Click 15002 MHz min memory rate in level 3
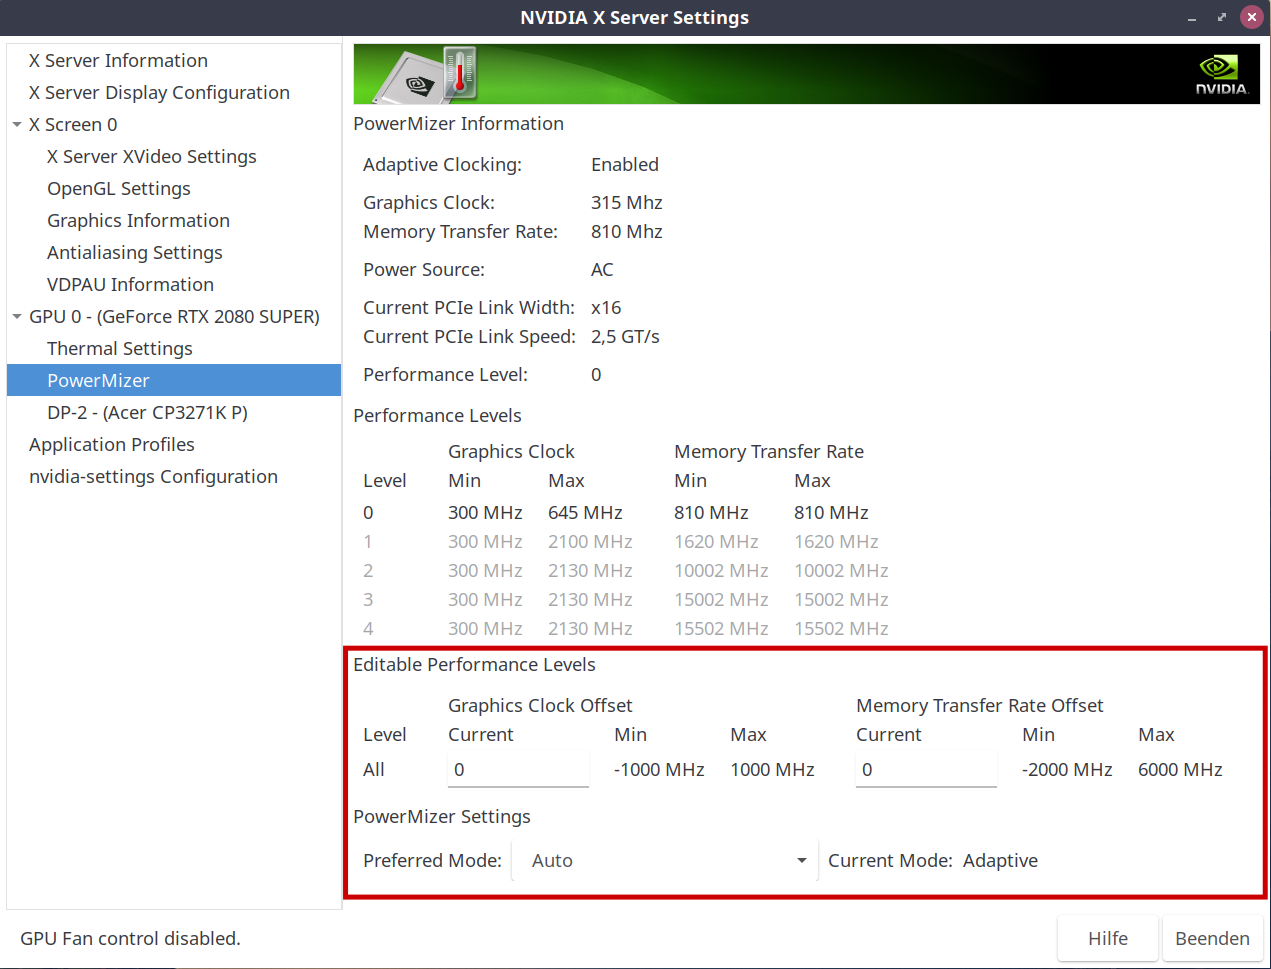Screen dimensions: 1271x969 (x=721, y=600)
